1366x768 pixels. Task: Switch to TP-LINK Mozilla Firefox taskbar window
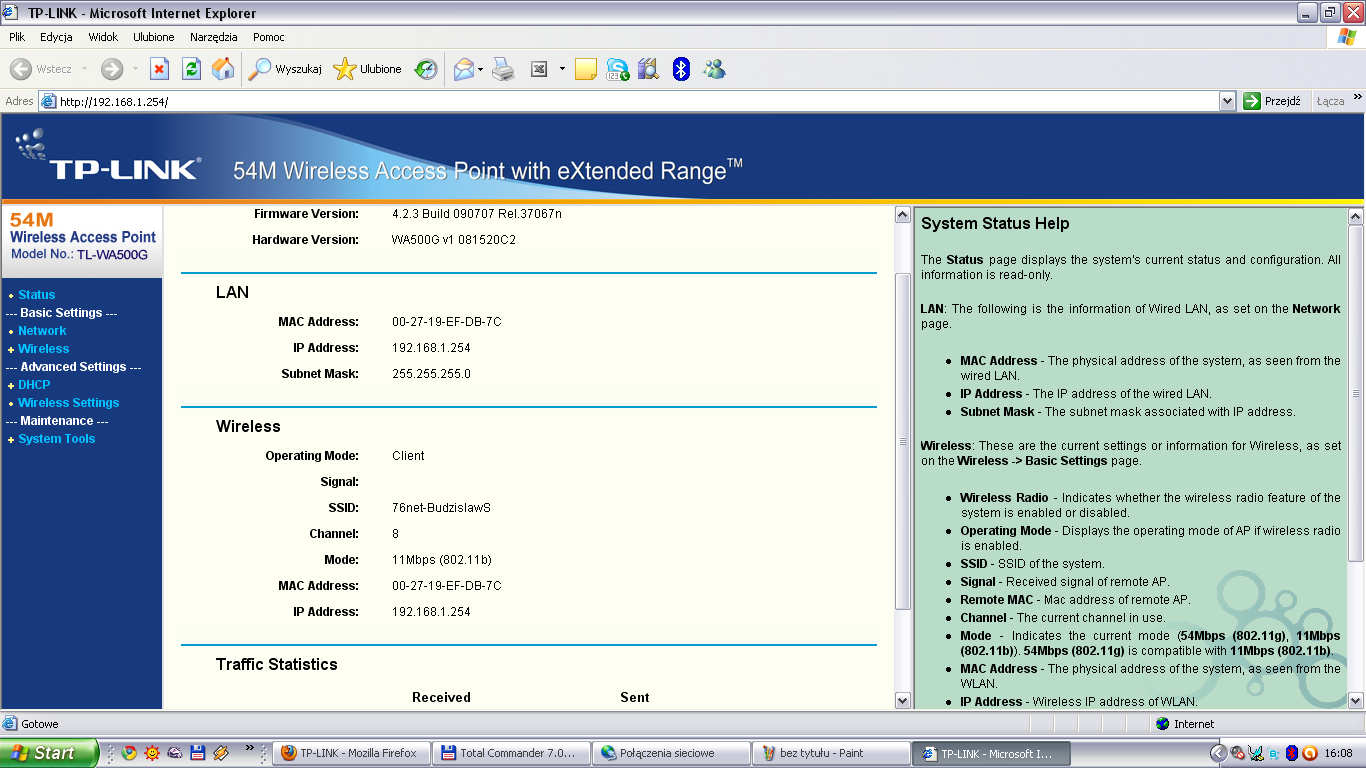(x=352, y=753)
